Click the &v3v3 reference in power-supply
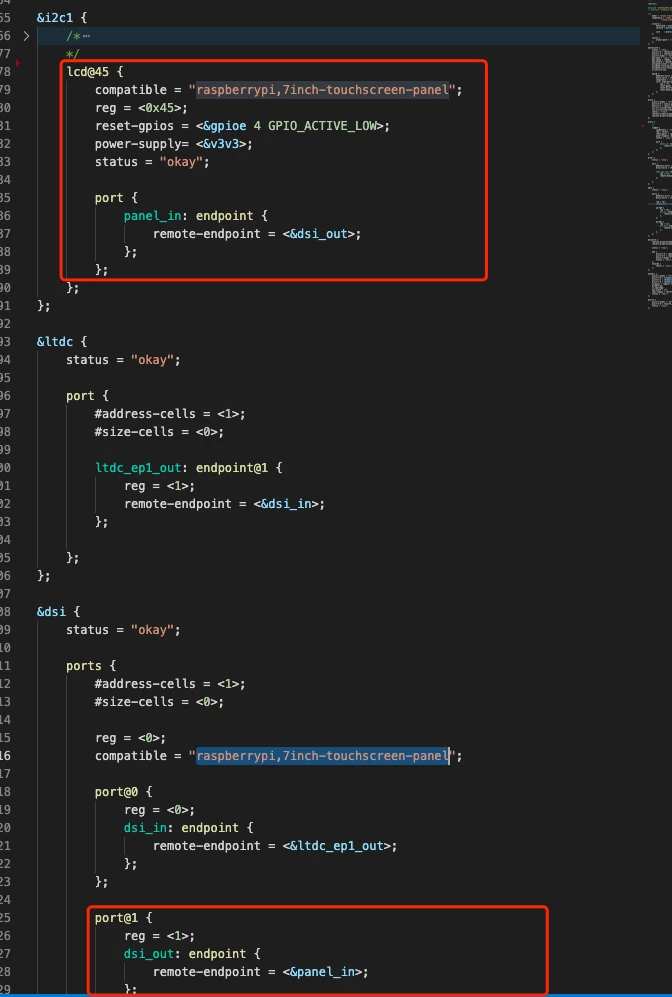Image resolution: width=672 pixels, height=997 pixels. [x=221, y=144]
